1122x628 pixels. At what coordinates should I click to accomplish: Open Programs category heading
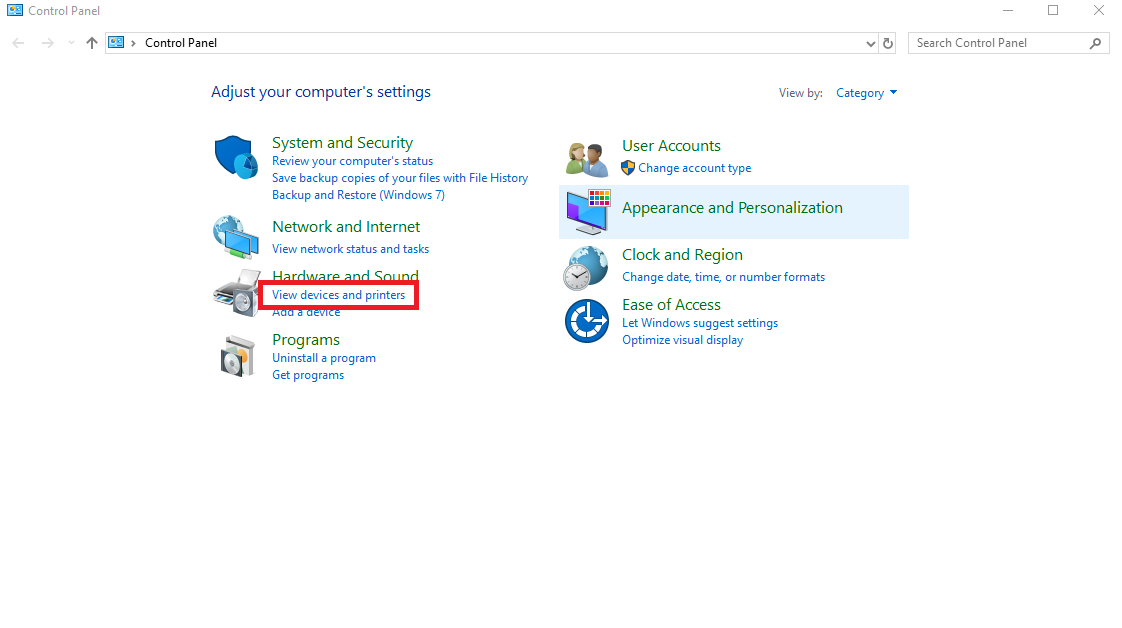click(306, 340)
